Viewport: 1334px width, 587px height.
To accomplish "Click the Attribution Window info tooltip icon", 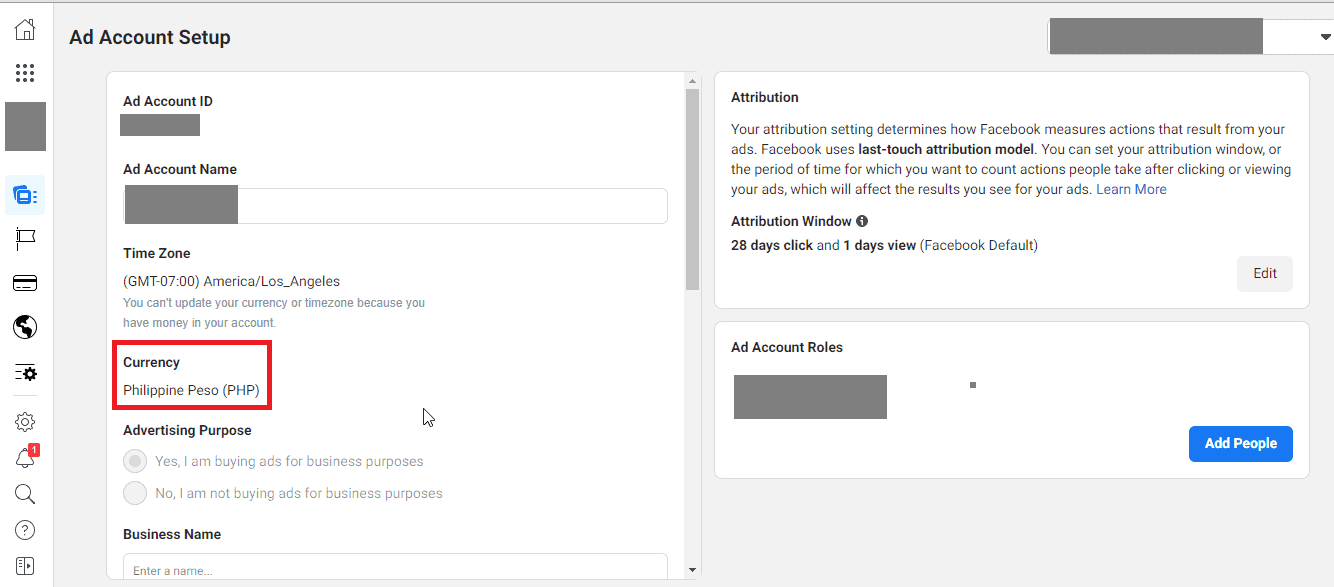I will 862,221.
